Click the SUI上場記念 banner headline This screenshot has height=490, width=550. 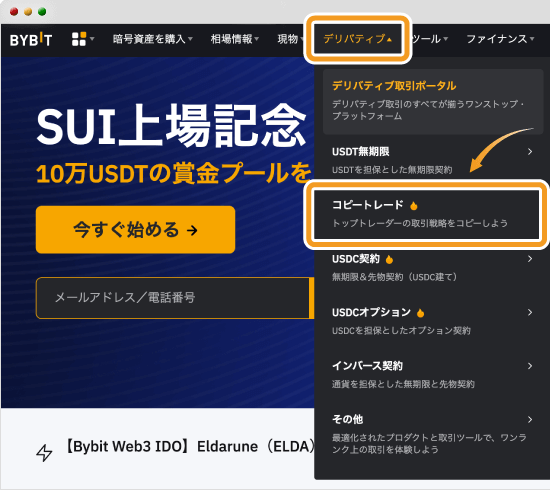tap(171, 126)
